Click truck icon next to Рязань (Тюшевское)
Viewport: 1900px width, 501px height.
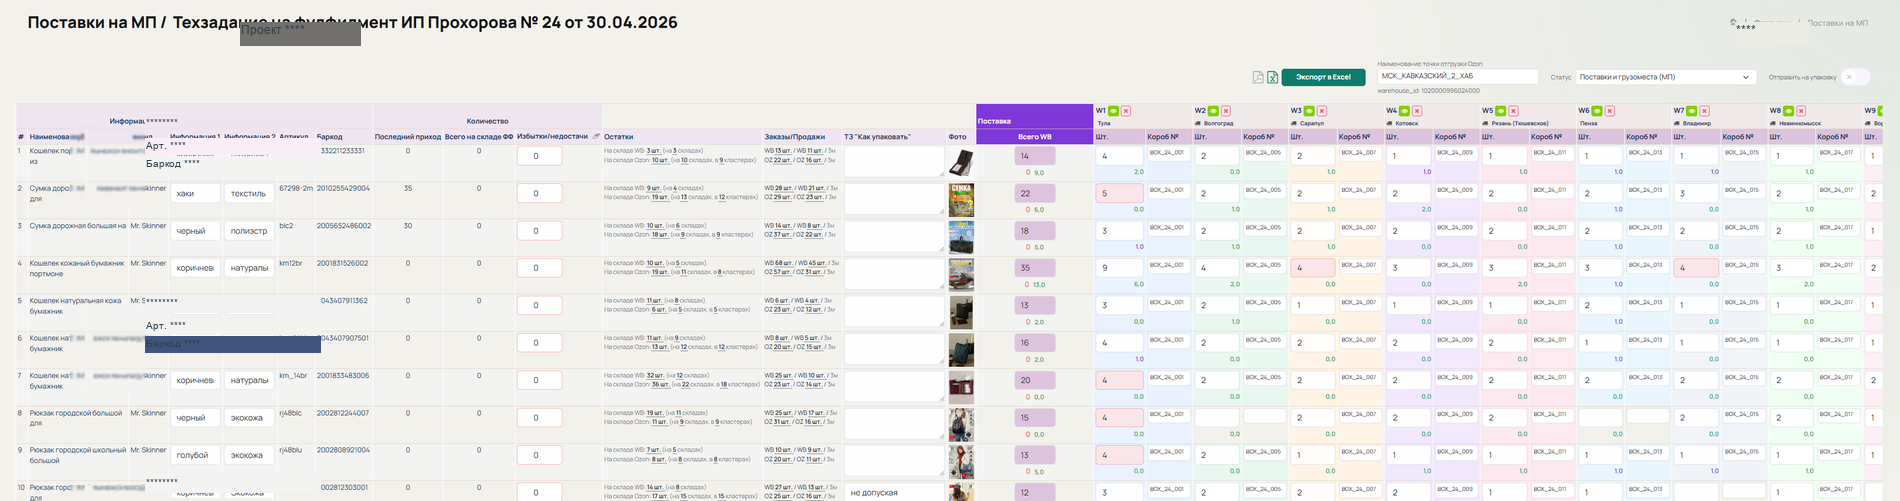pyautogui.click(x=1486, y=124)
